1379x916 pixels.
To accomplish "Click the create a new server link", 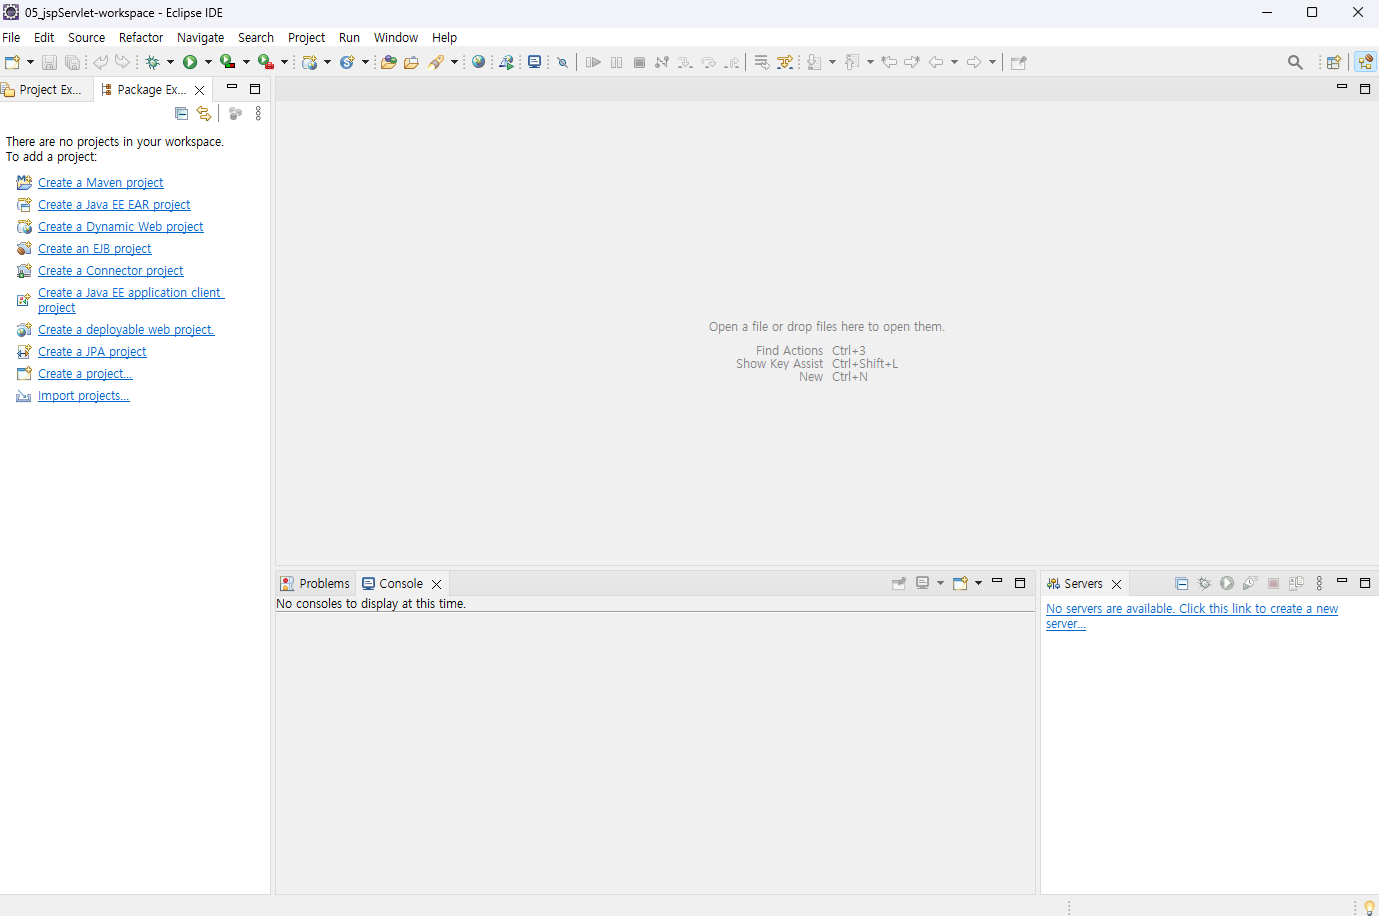I will coord(1192,616).
